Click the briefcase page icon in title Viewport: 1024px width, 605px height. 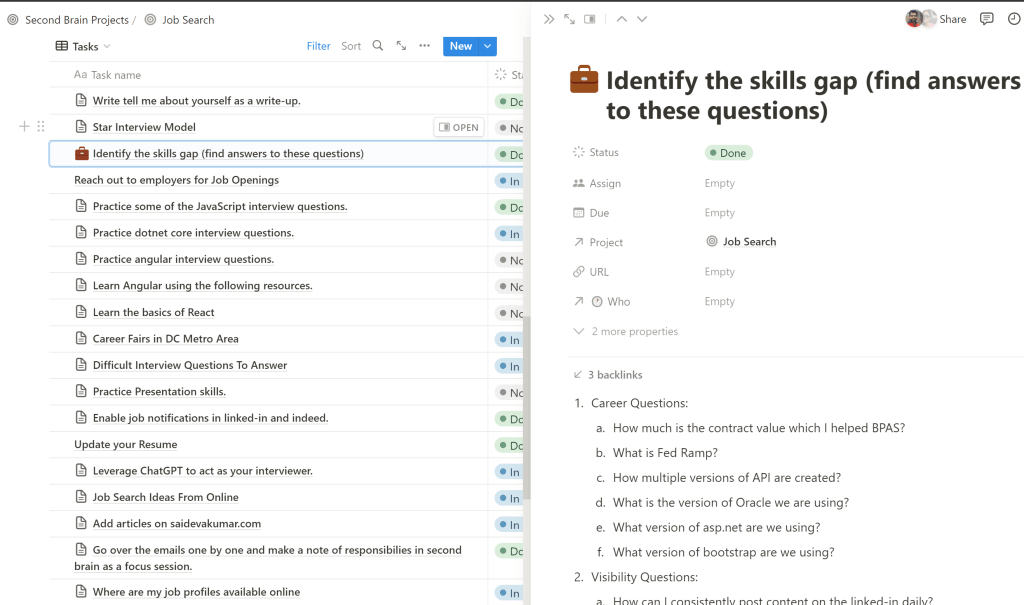coord(584,81)
